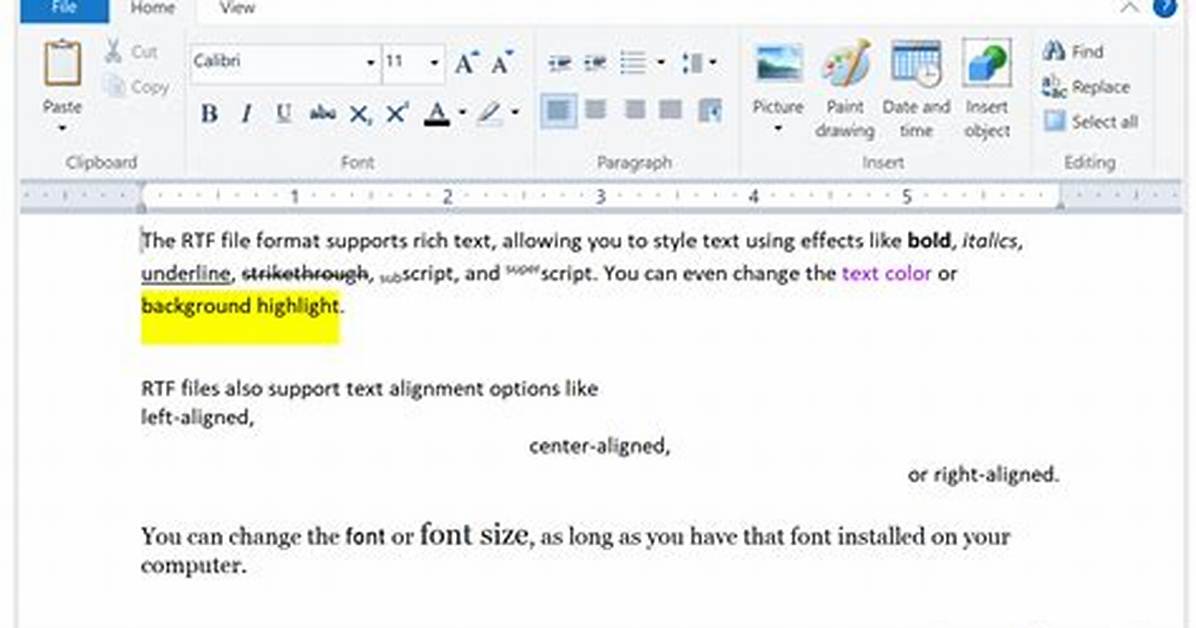1196x628 pixels.
Task: Toggle subscript formatting
Action: (x=359, y=114)
